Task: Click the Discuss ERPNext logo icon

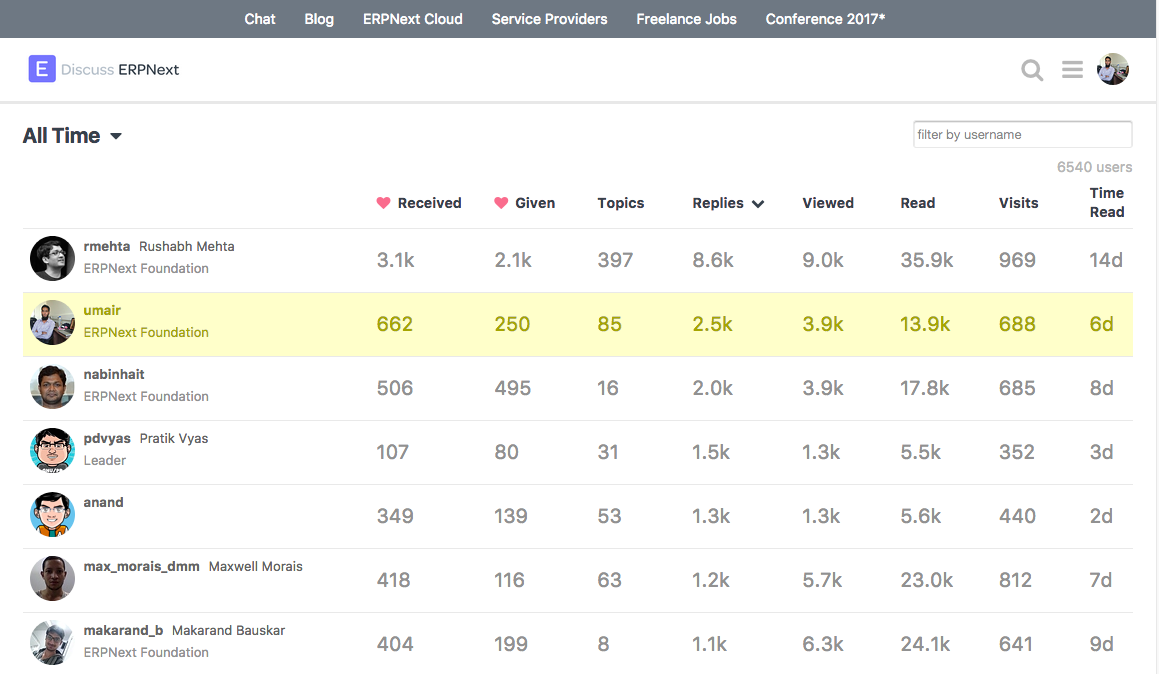Action: pyautogui.click(x=42, y=69)
